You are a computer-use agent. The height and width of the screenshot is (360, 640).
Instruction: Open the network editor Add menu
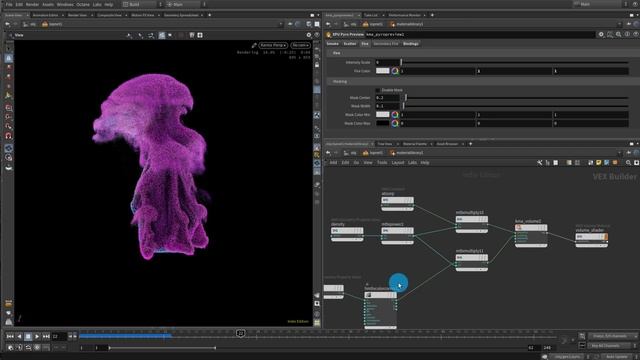click(333, 163)
